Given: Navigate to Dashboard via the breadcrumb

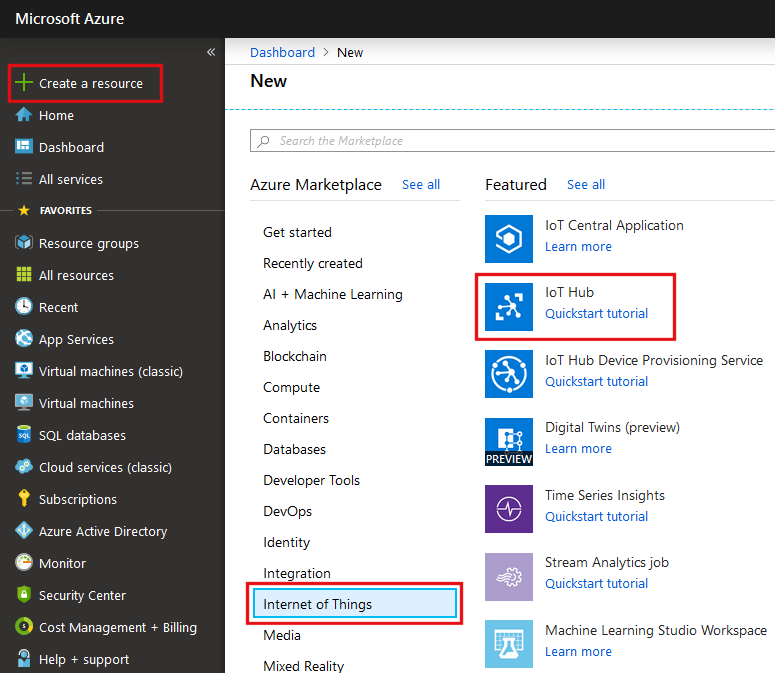Looking at the screenshot, I should click(x=282, y=52).
